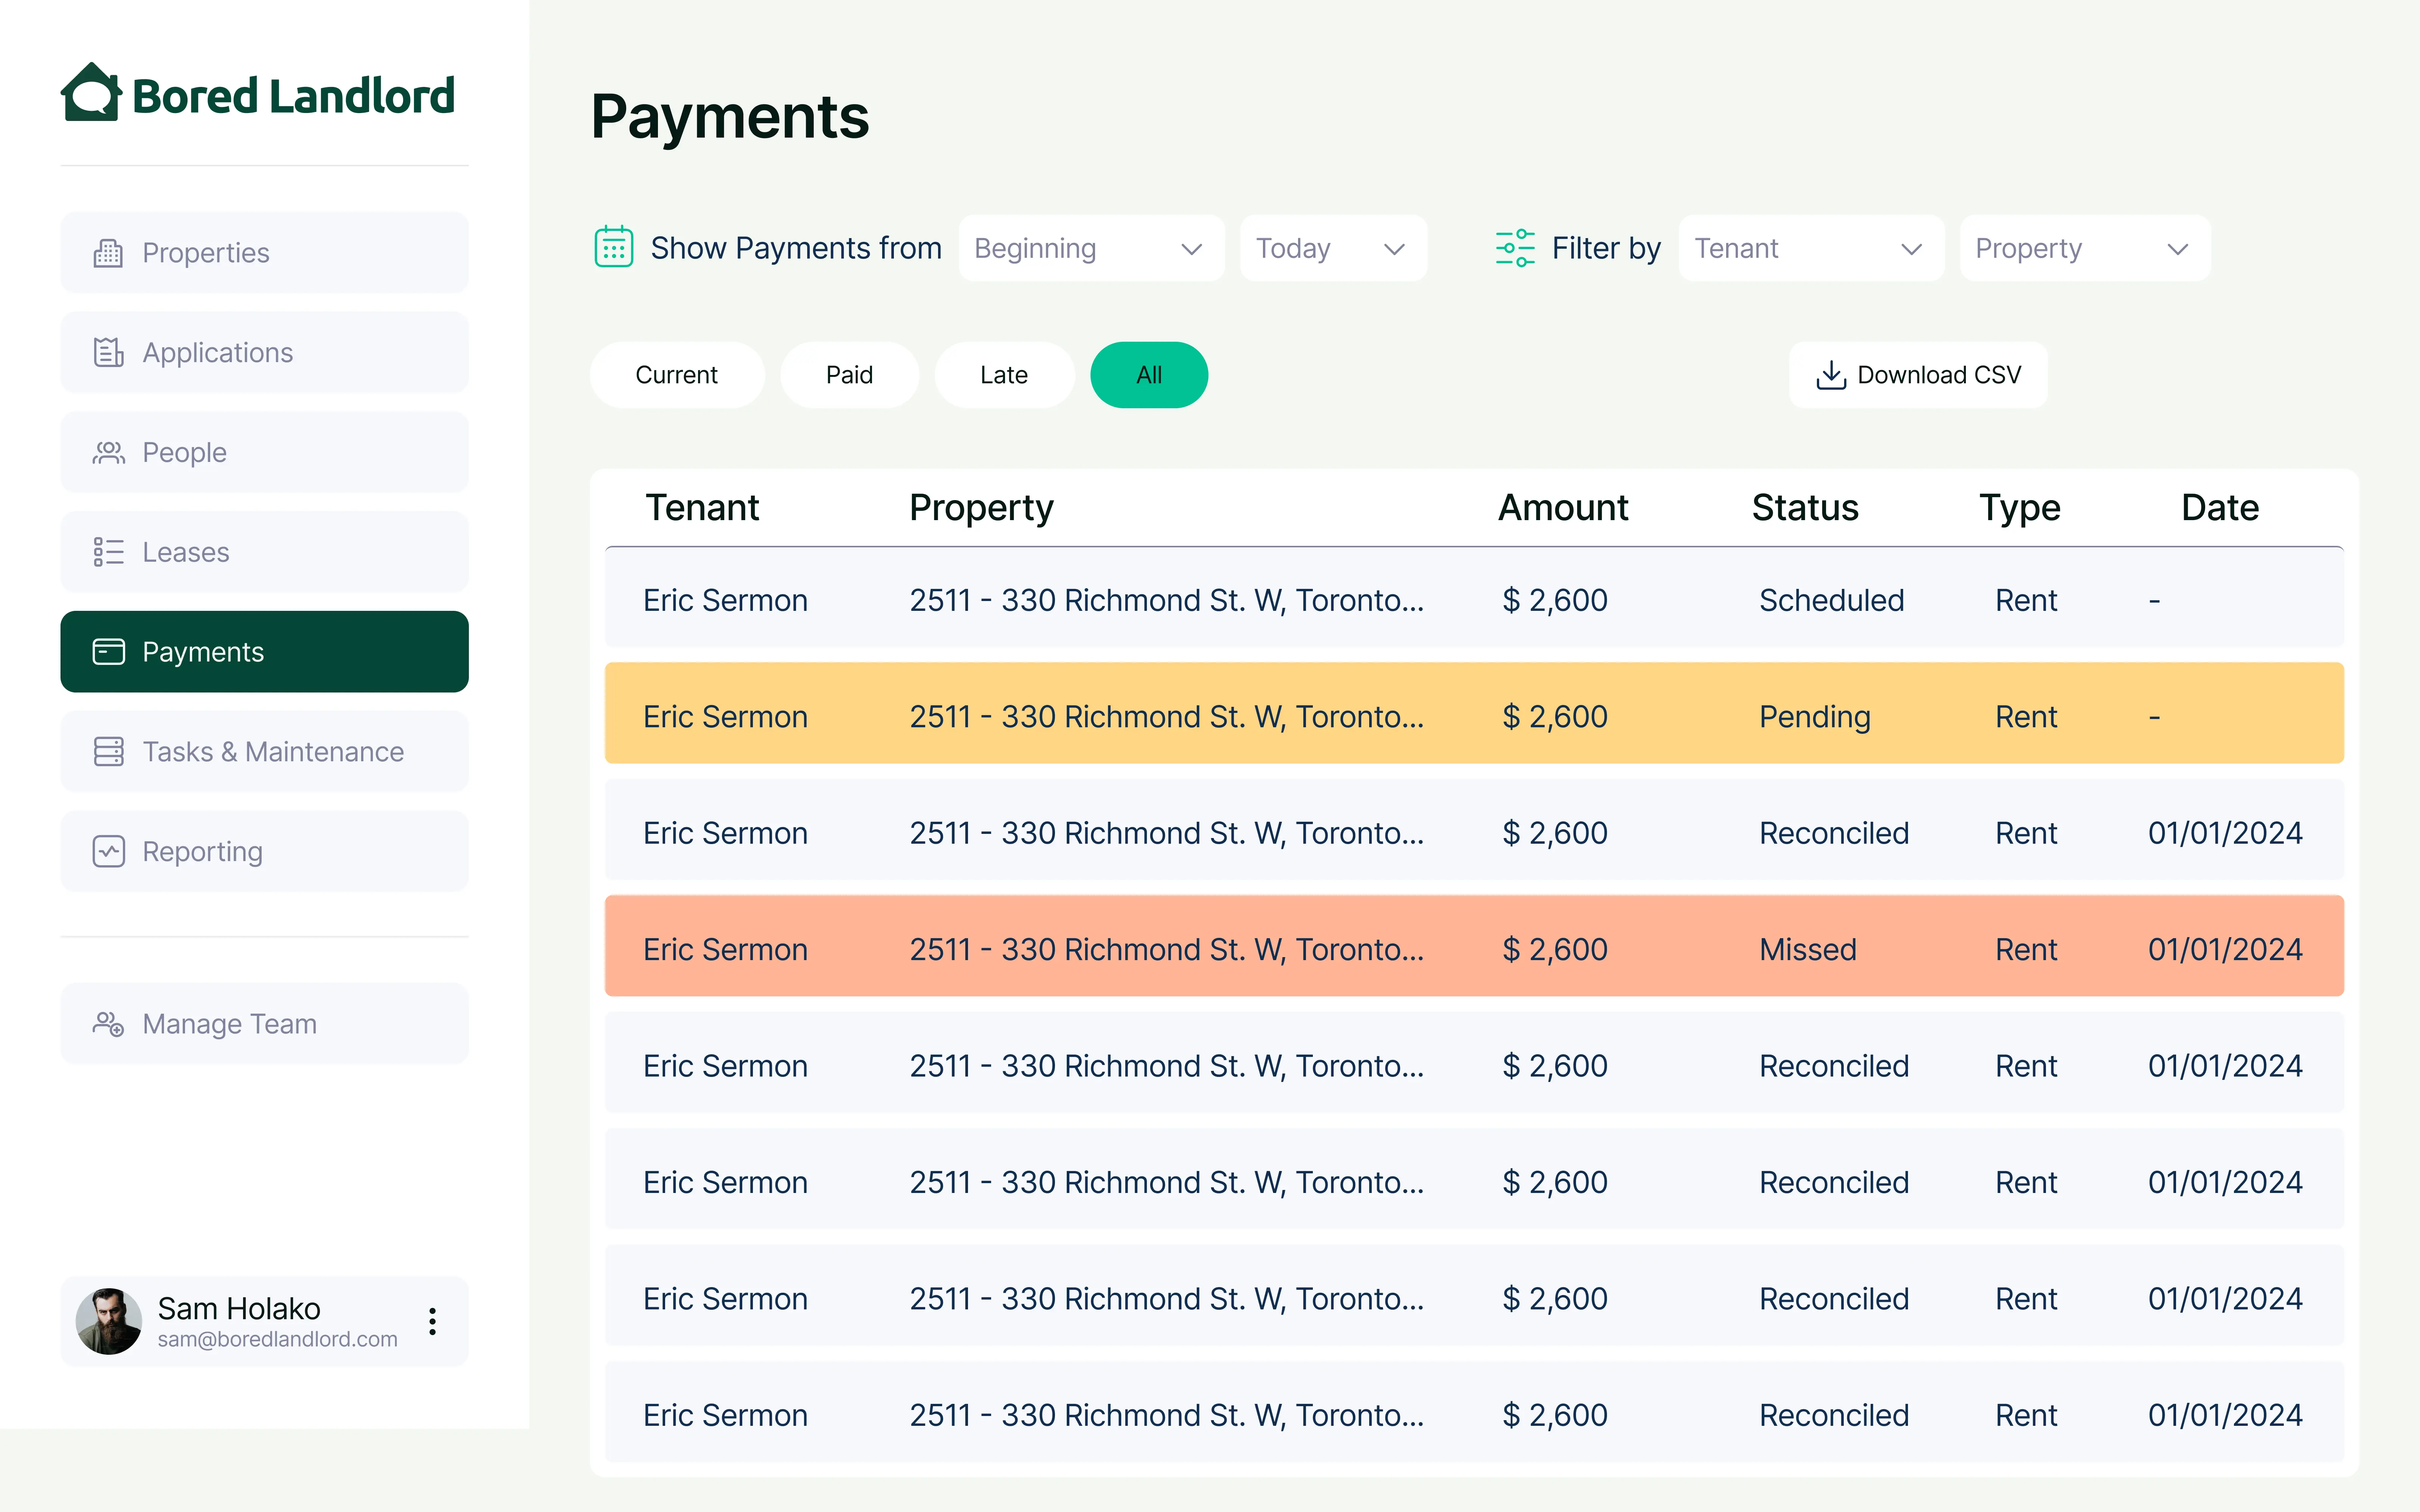Click the Amount column header
The image size is (2420, 1512).
[x=1563, y=508]
